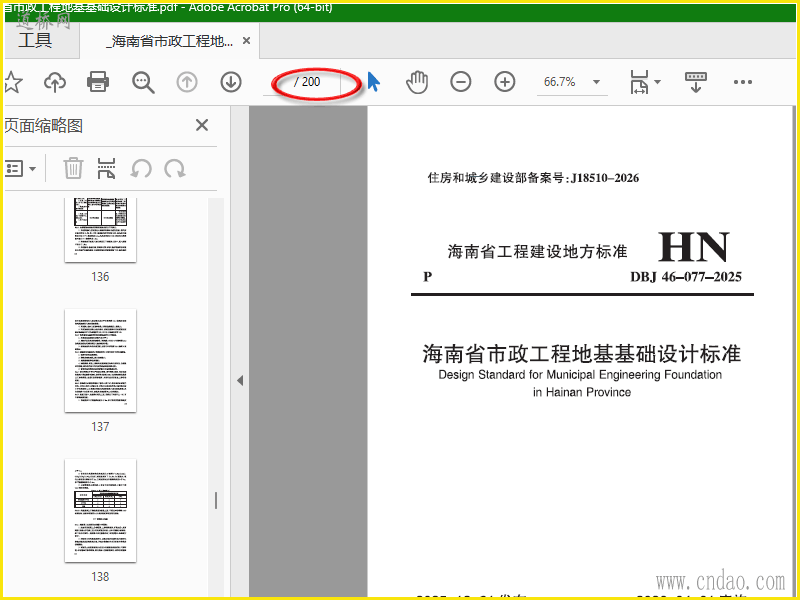This screenshot has height=600, width=800.
Task: Click the English title Design Standard for Municipal Engineering Foundation
Action: [x=580, y=375]
